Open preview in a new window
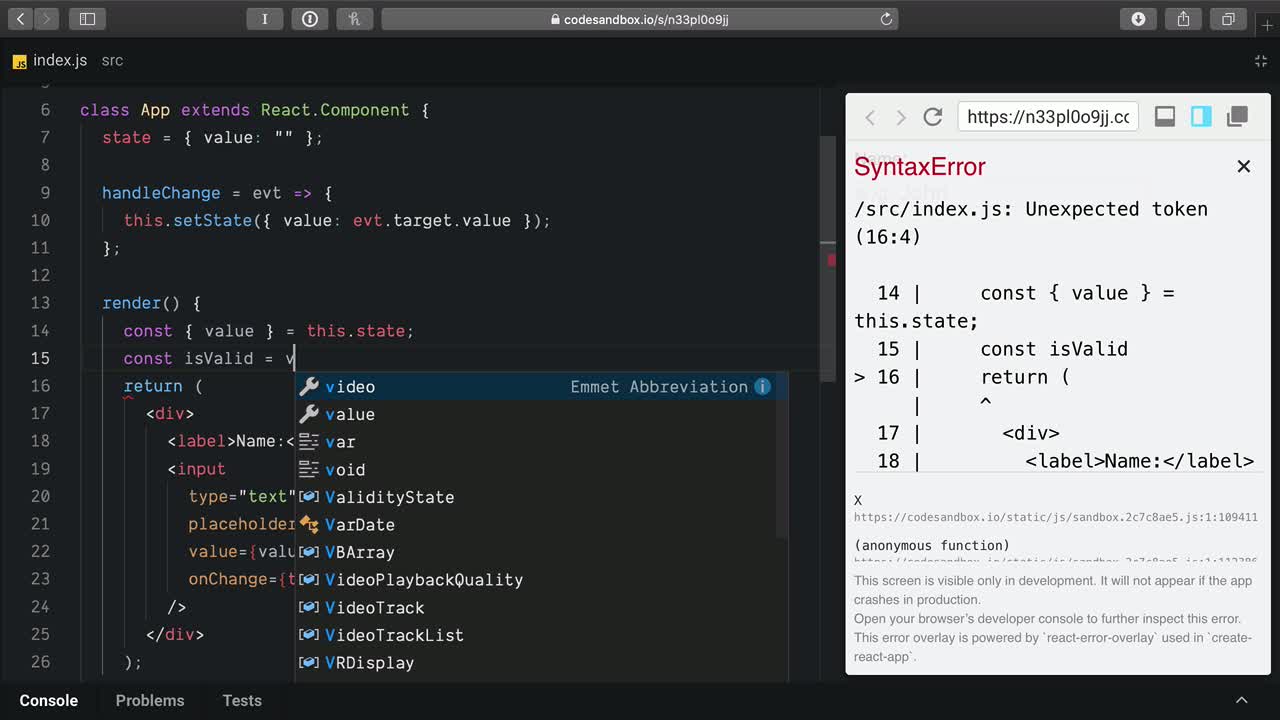Image resolution: width=1280 pixels, height=720 pixels. [x=1237, y=117]
